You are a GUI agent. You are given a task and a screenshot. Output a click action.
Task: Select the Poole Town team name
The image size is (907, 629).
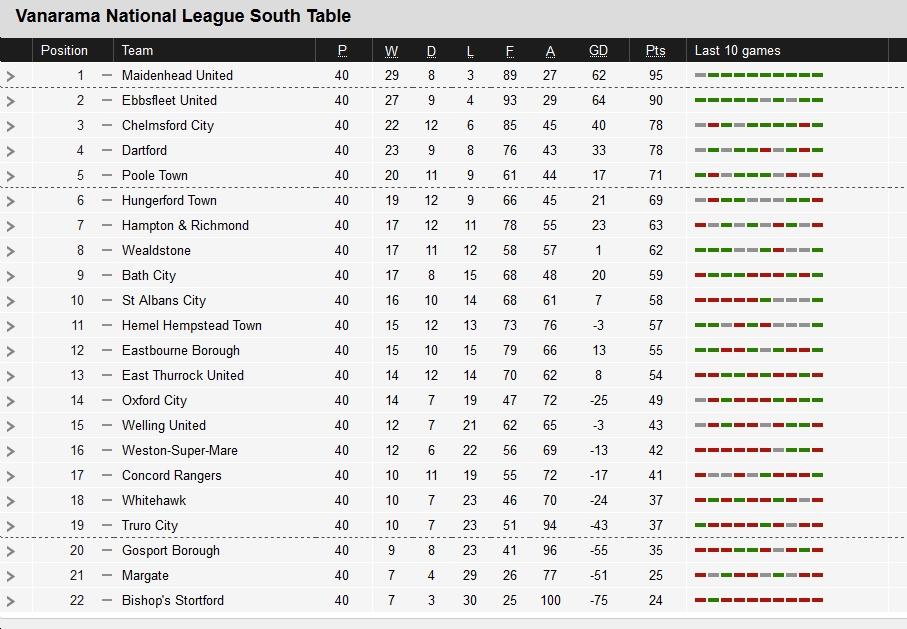(x=154, y=175)
